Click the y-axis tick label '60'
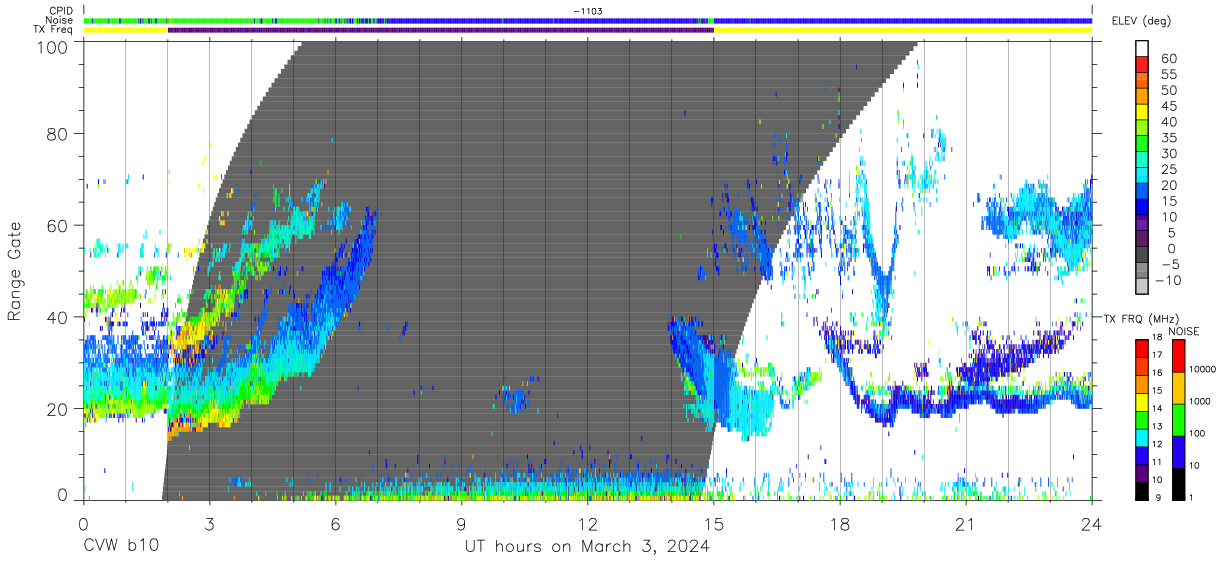This screenshot has height=567, width=1228. point(59,225)
